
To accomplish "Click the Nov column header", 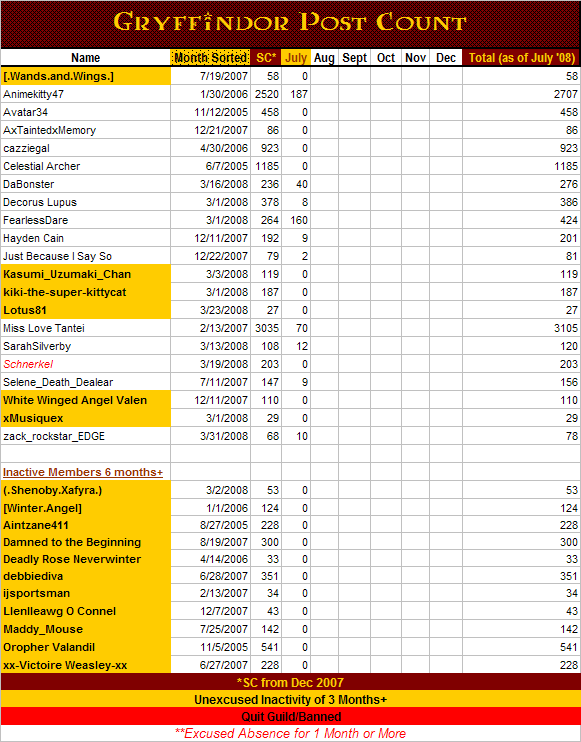I will click(x=415, y=58).
